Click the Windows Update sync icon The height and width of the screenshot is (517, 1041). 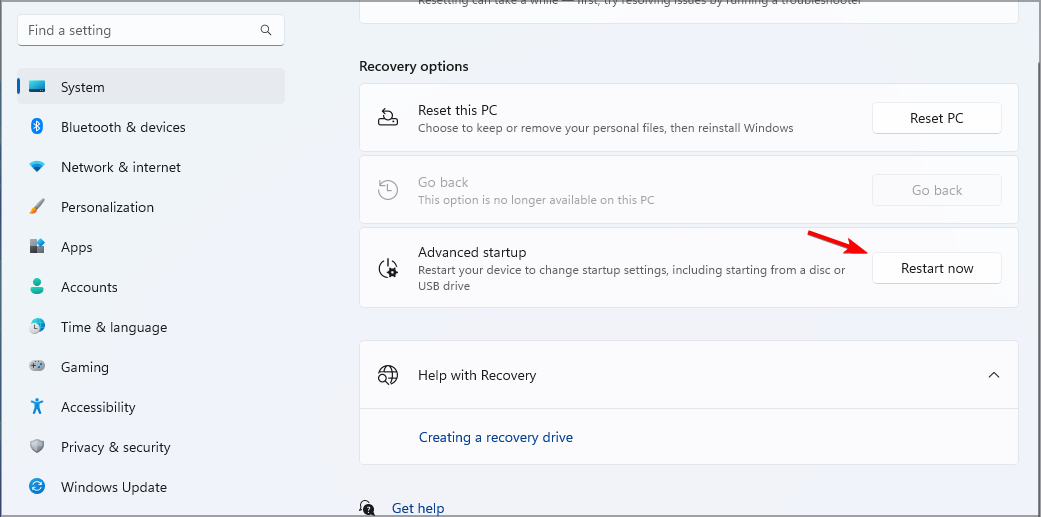(37, 487)
